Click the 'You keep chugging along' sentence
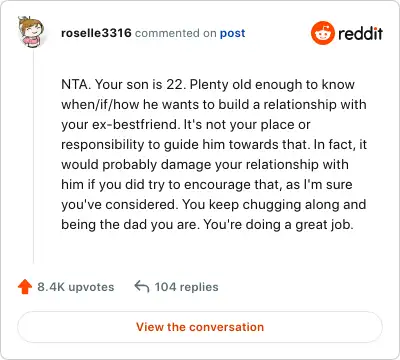 (x=274, y=204)
